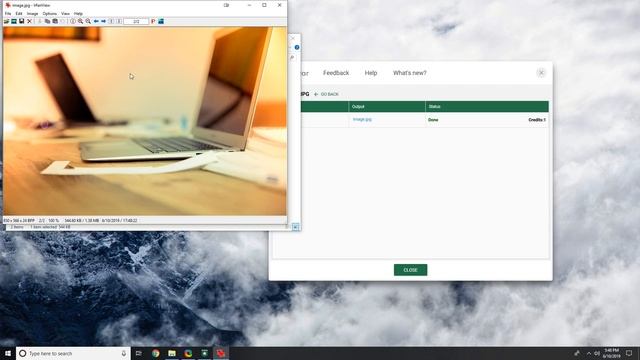Viewport: 640px width, 360px height.
Task: Paste using the clipboard toolbar icon
Action: click(x=55, y=21)
